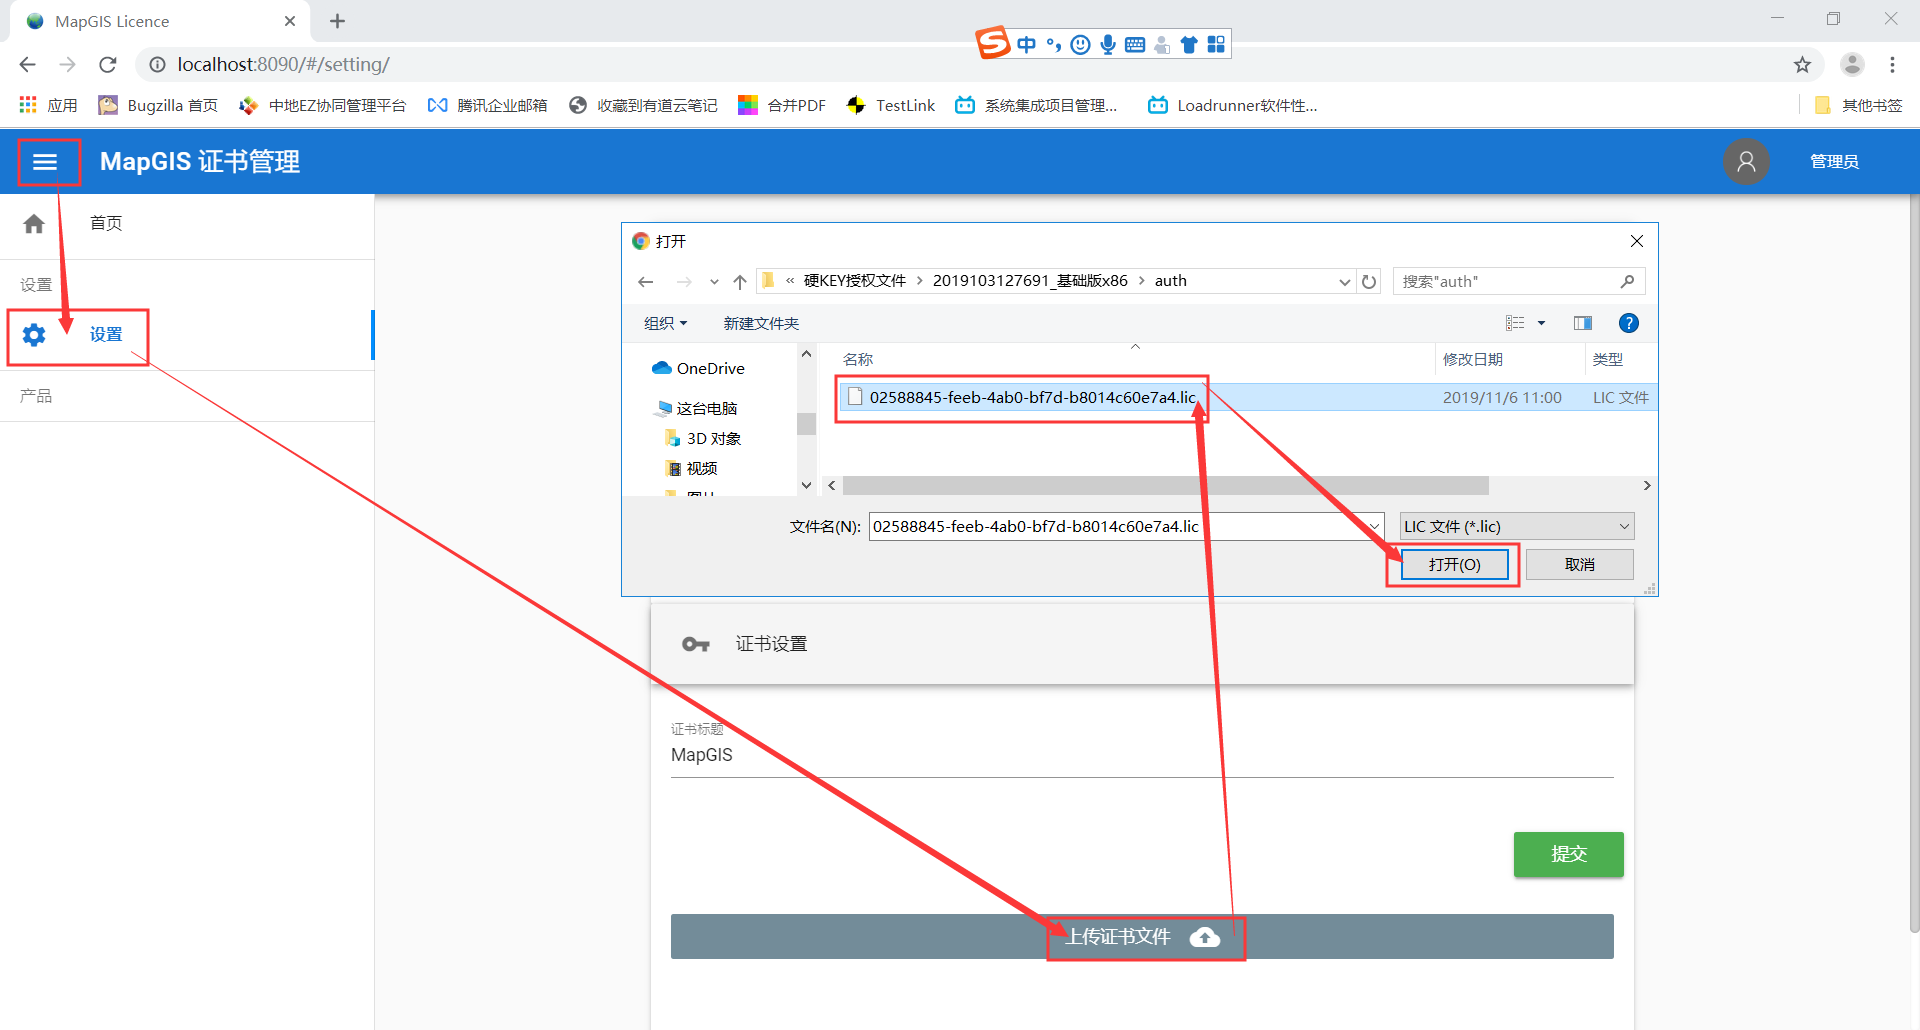The width and height of the screenshot is (1920, 1030).
Task: Bookmark this page with star icon
Action: tap(1802, 65)
